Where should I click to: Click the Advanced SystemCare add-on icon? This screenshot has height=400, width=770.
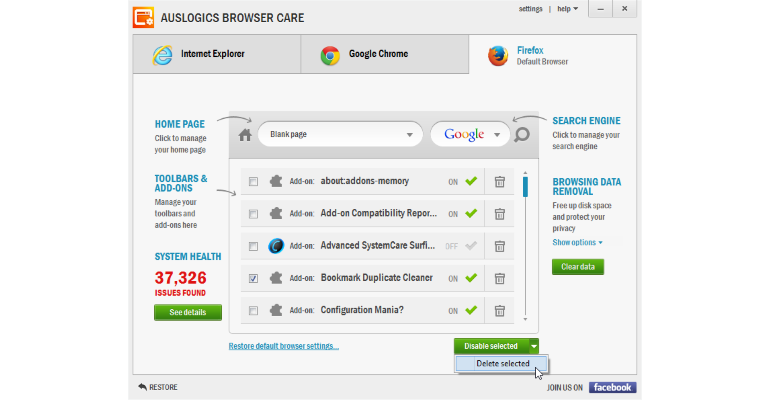coord(276,246)
